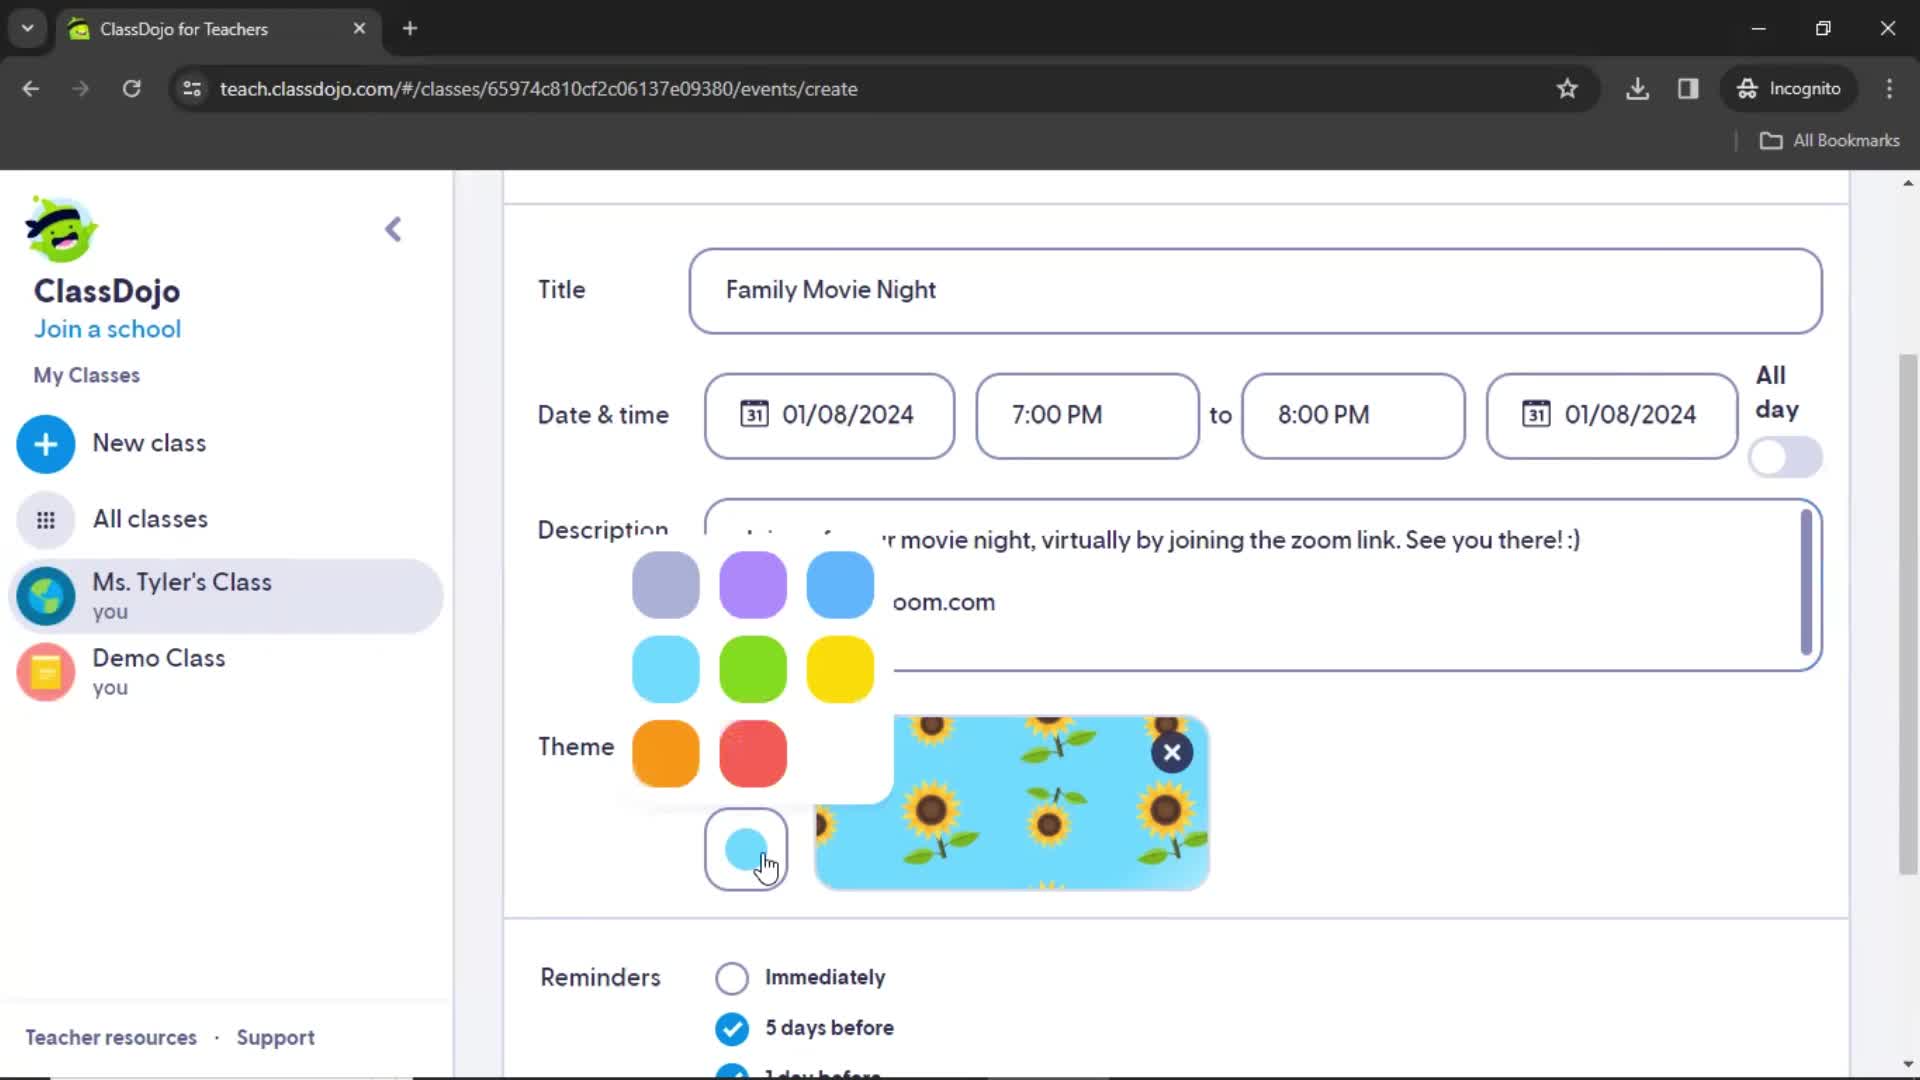This screenshot has width=1920, height=1080.
Task: Toggle the browser side panel
Action: click(x=1688, y=89)
